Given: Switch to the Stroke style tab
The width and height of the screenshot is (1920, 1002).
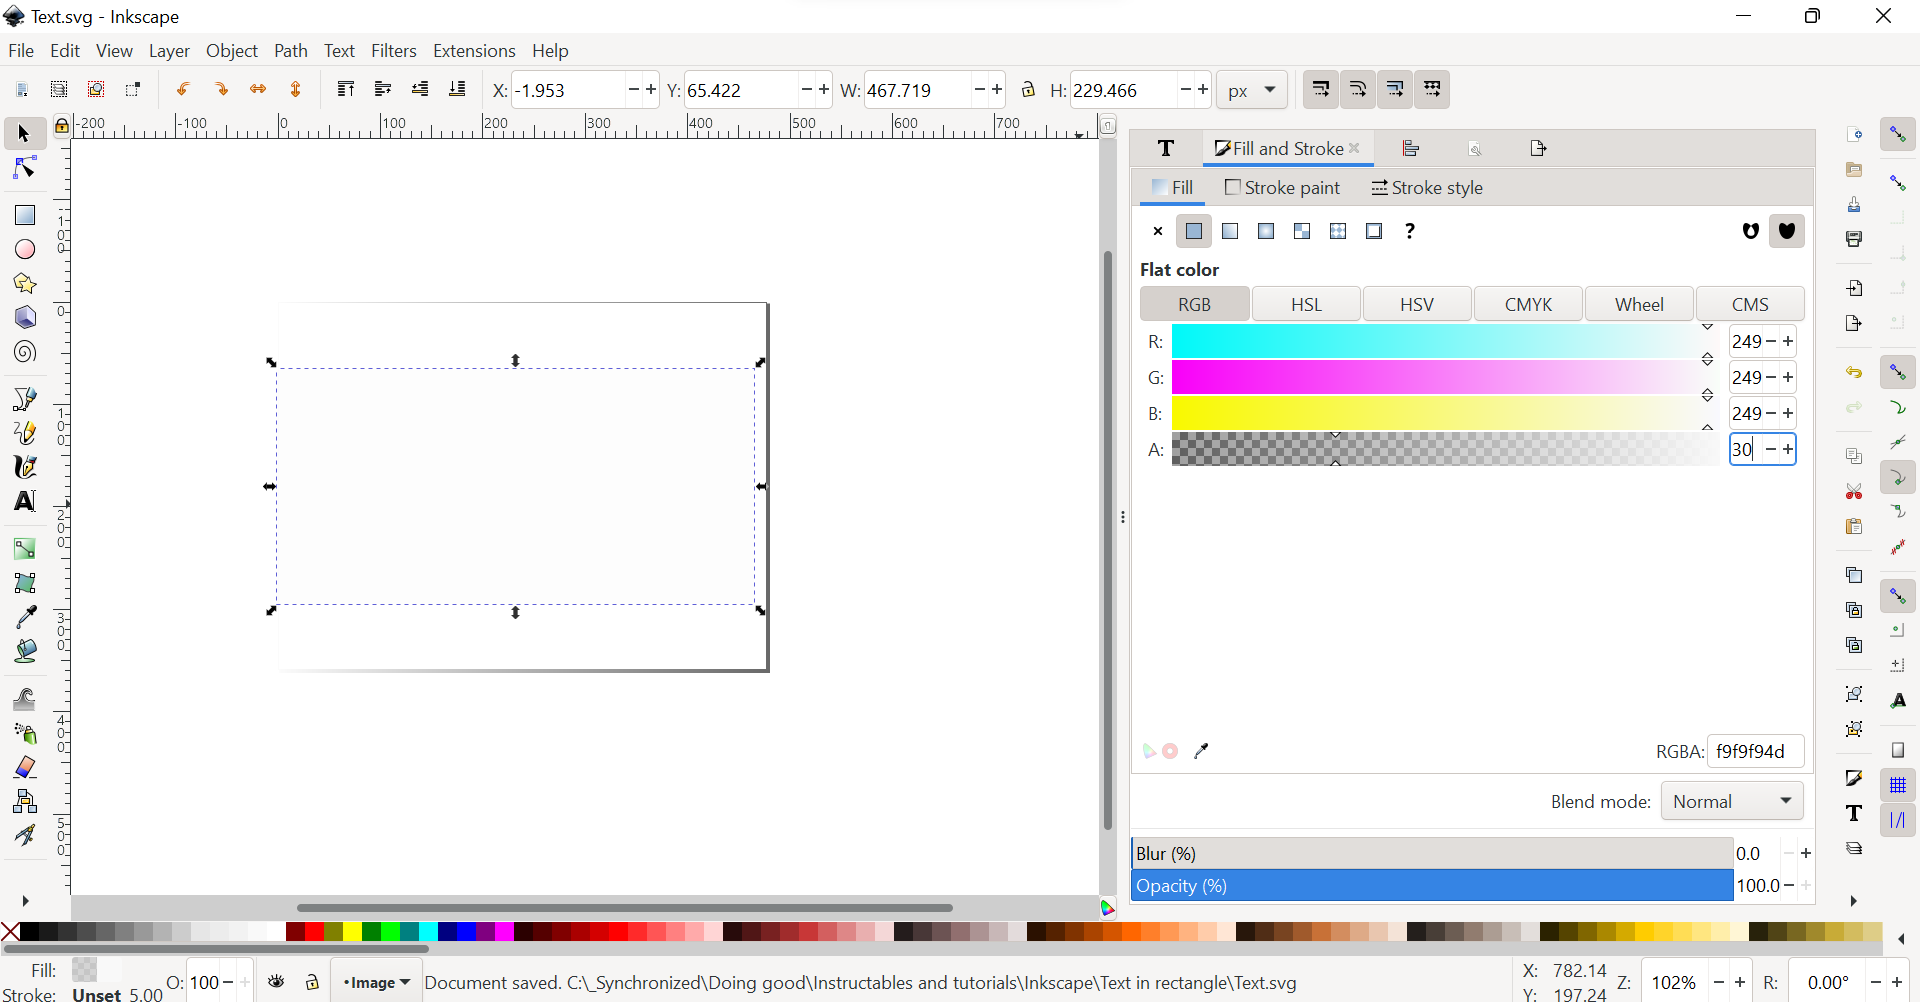Looking at the screenshot, I should click(1427, 188).
